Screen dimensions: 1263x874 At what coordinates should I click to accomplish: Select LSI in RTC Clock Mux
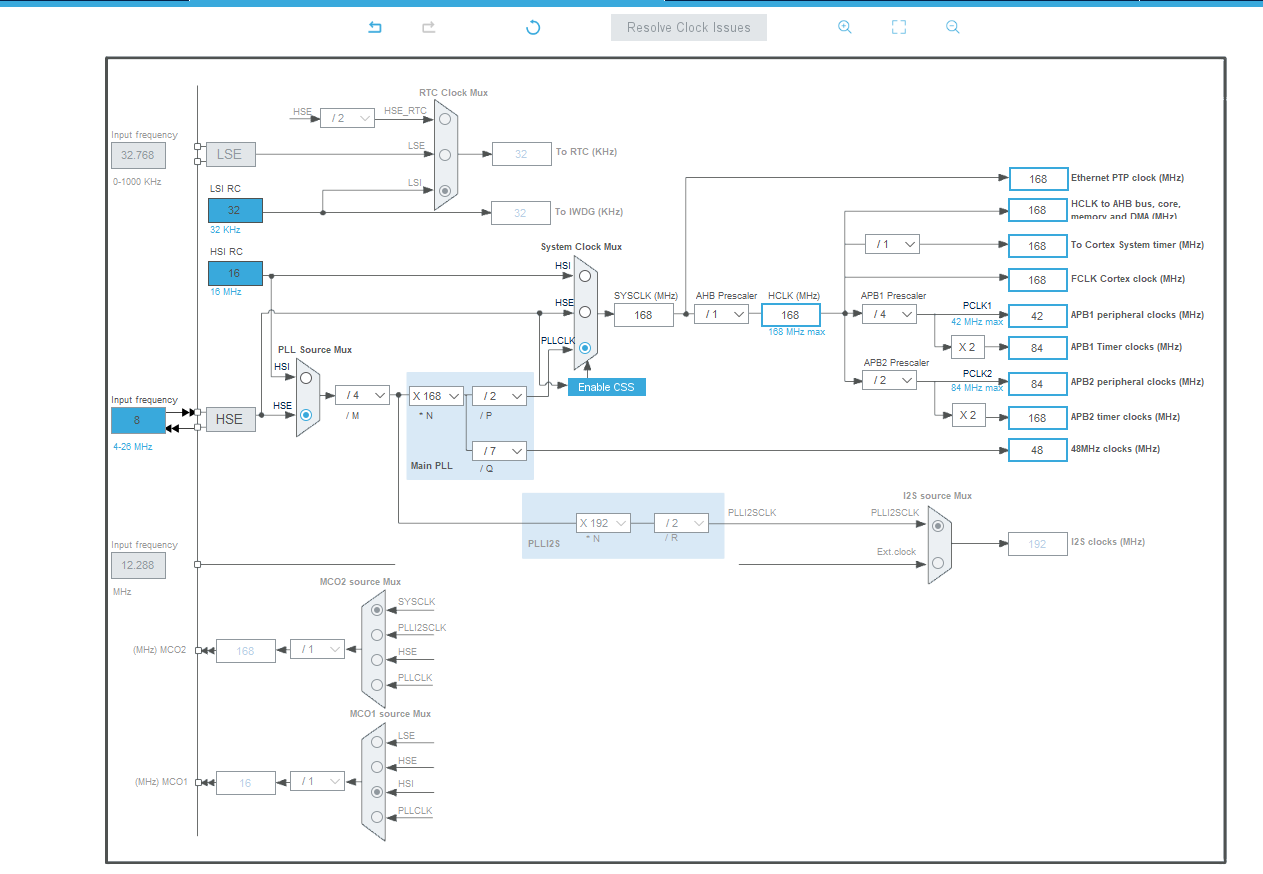tap(445, 190)
